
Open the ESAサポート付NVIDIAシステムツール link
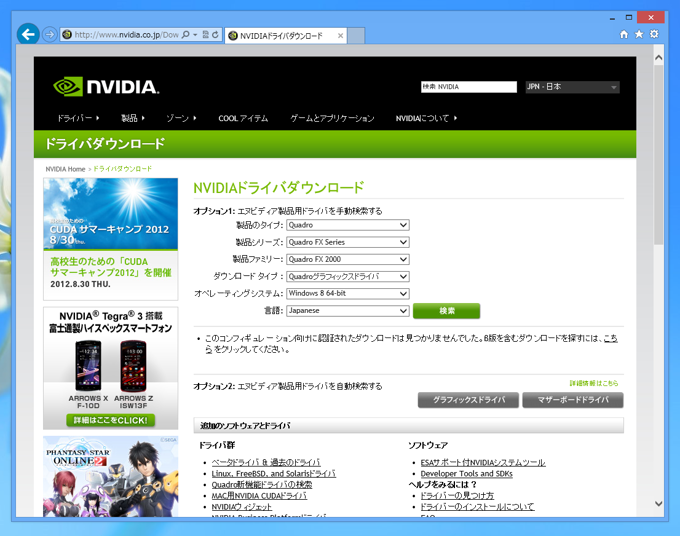[483, 462]
